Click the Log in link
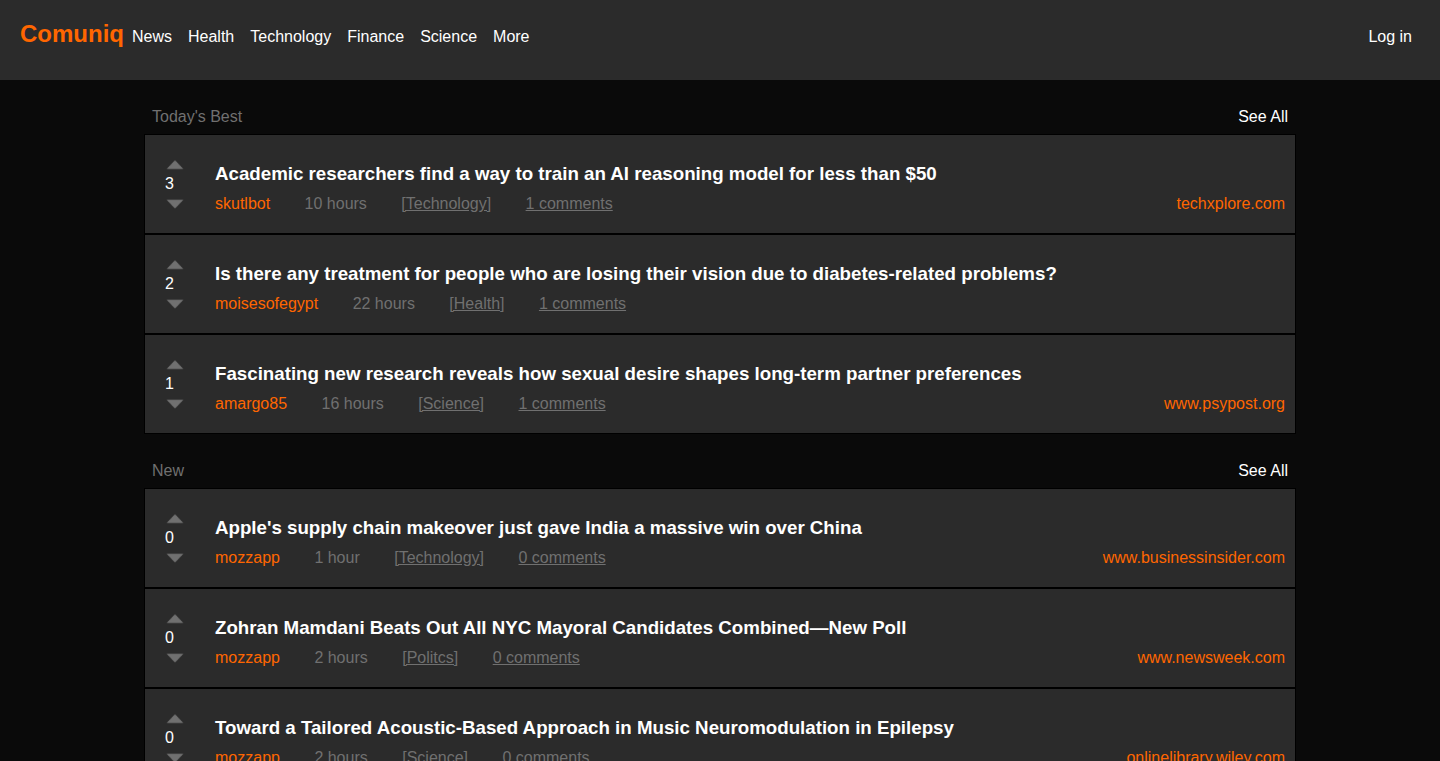The width and height of the screenshot is (1440, 761). (1390, 36)
